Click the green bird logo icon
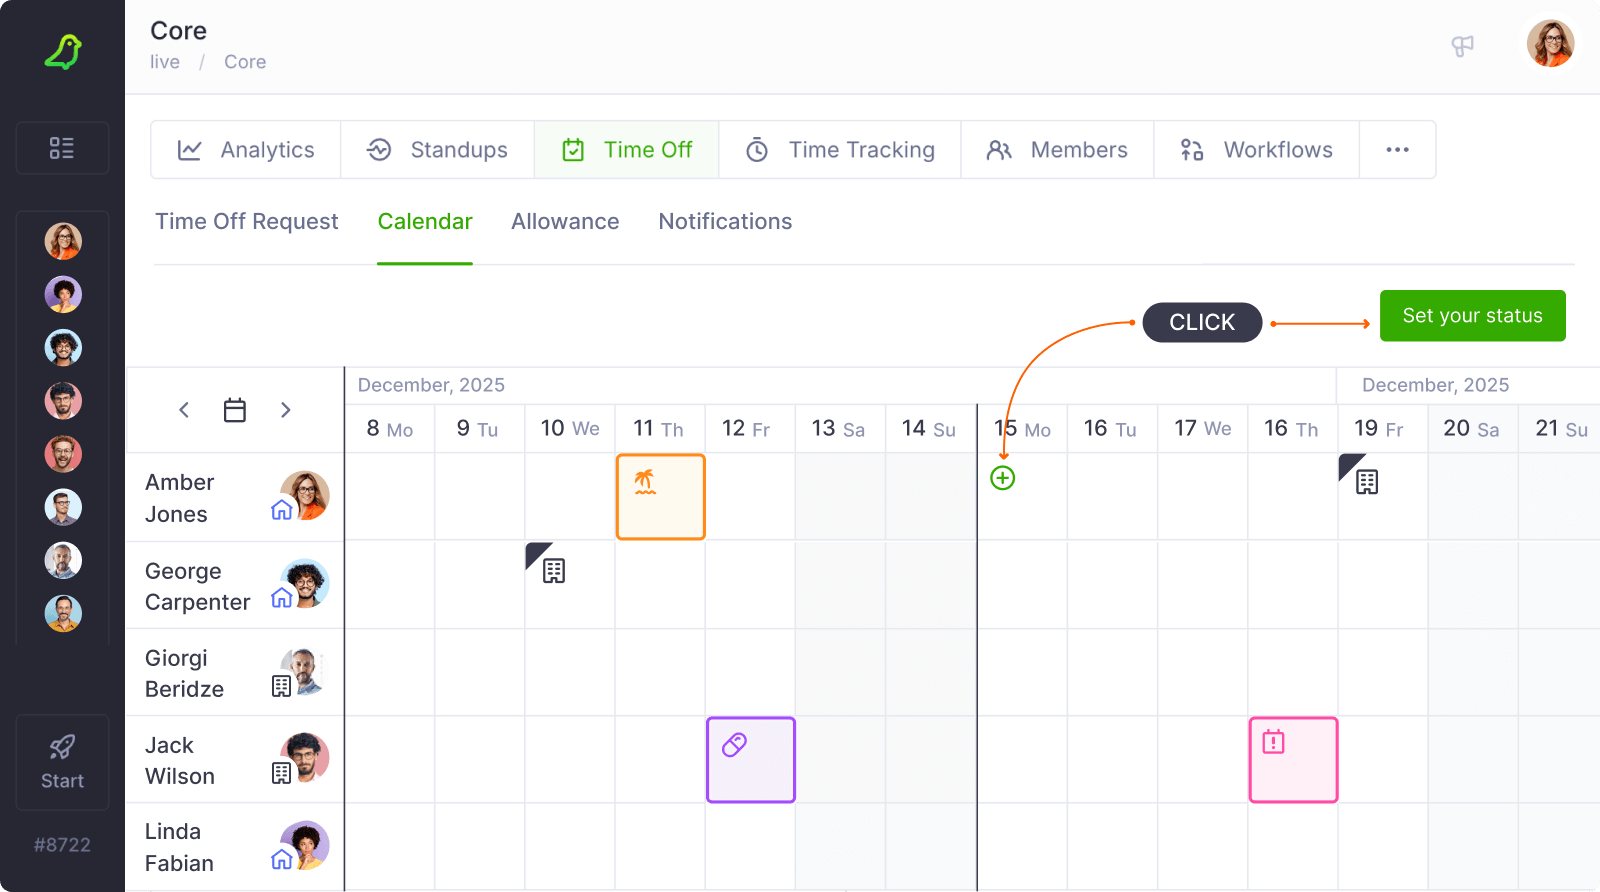Image resolution: width=1600 pixels, height=892 pixels. pos(63,52)
